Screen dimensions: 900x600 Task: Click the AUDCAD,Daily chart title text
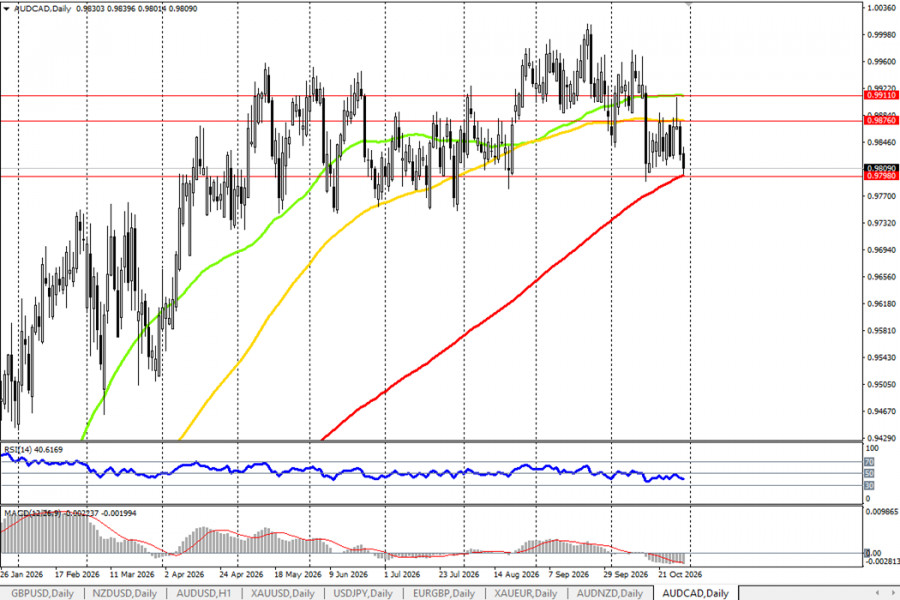click(x=42, y=9)
